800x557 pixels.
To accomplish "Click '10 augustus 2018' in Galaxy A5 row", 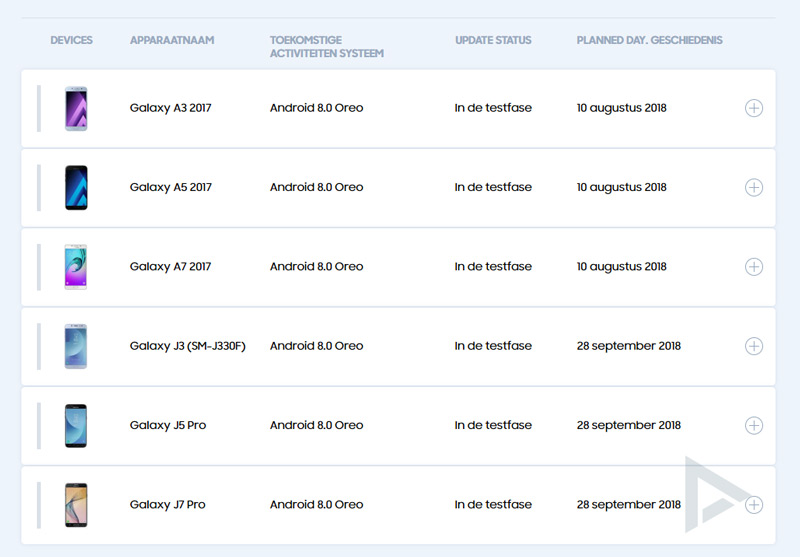I will (621, 187).
